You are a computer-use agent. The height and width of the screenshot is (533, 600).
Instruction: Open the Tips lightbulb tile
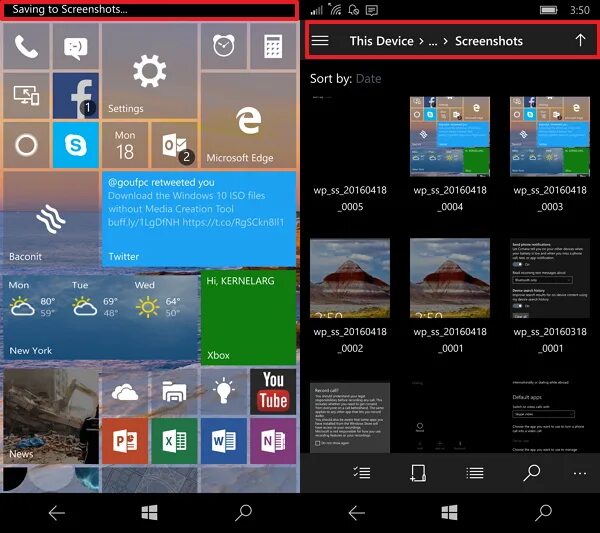224,392
